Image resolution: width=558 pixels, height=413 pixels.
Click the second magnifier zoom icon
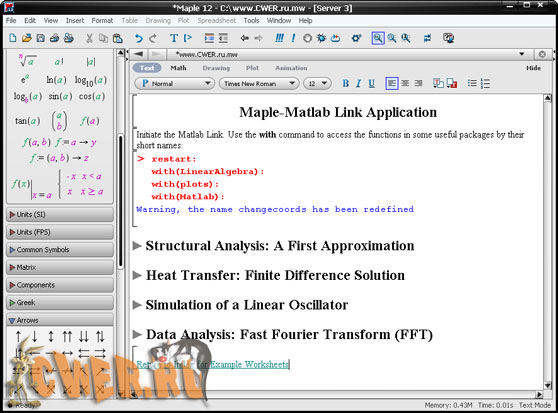[x=392, y=38]
